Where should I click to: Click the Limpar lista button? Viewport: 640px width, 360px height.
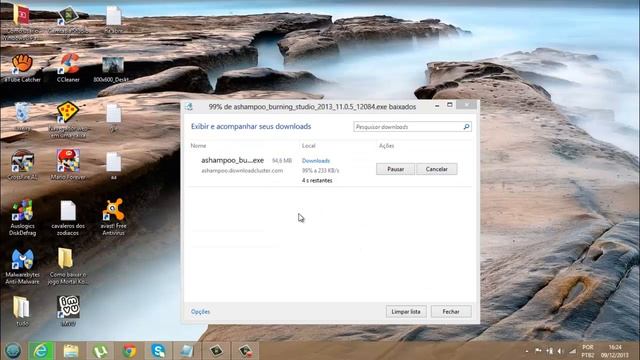point(406,311)
